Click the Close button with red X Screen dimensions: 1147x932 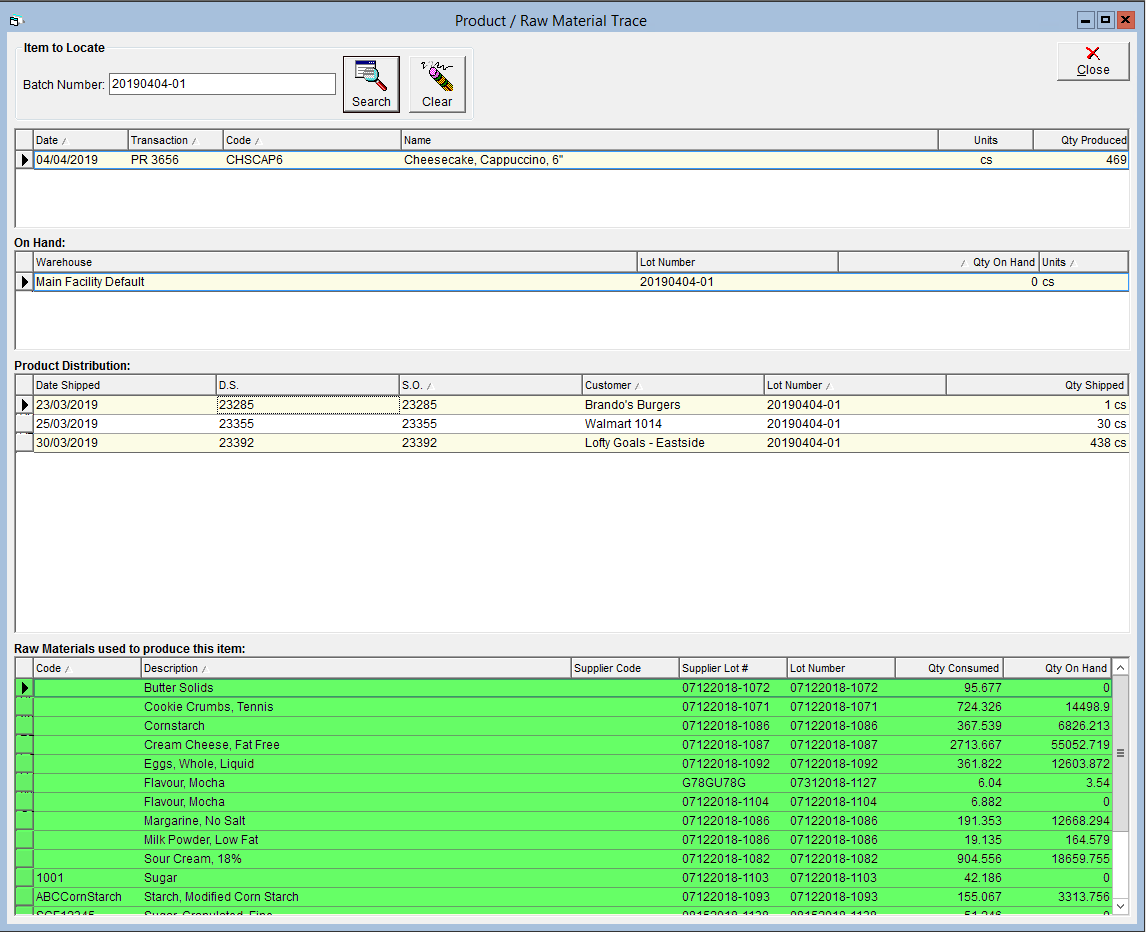1093,61
